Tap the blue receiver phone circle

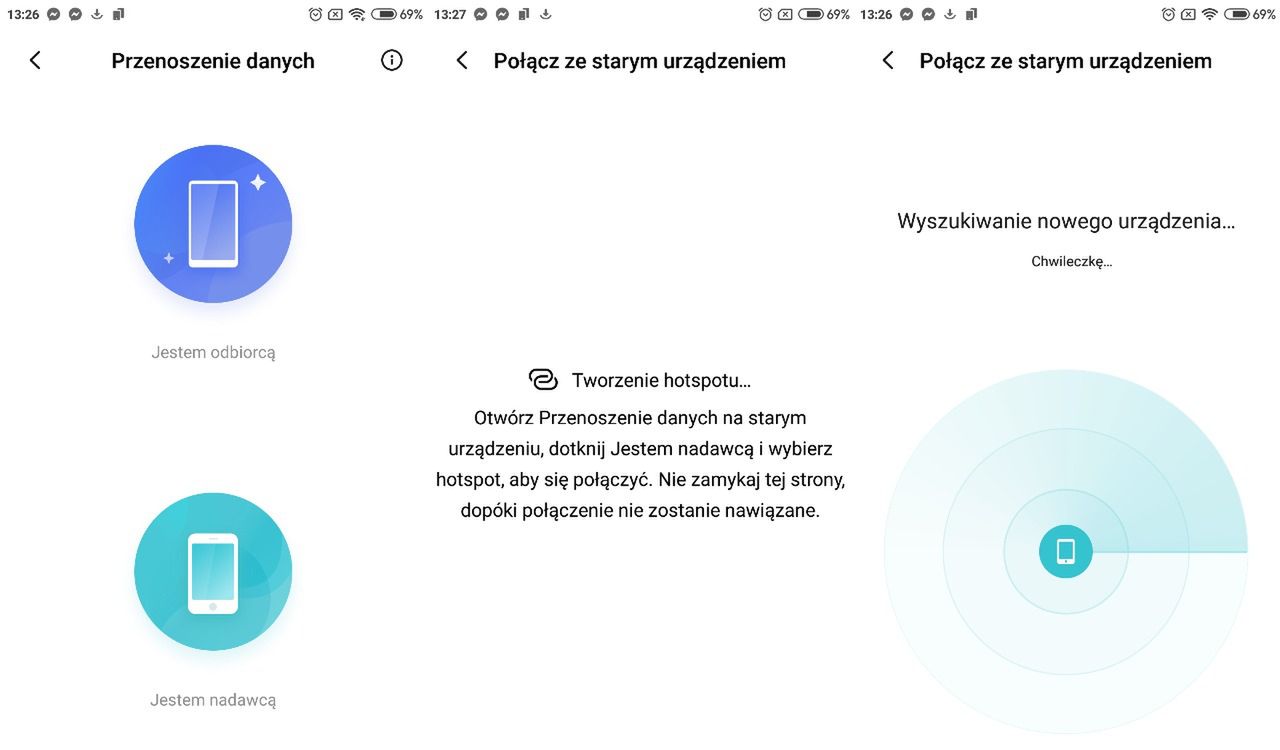pyautogui.click(x=213, y=224)
